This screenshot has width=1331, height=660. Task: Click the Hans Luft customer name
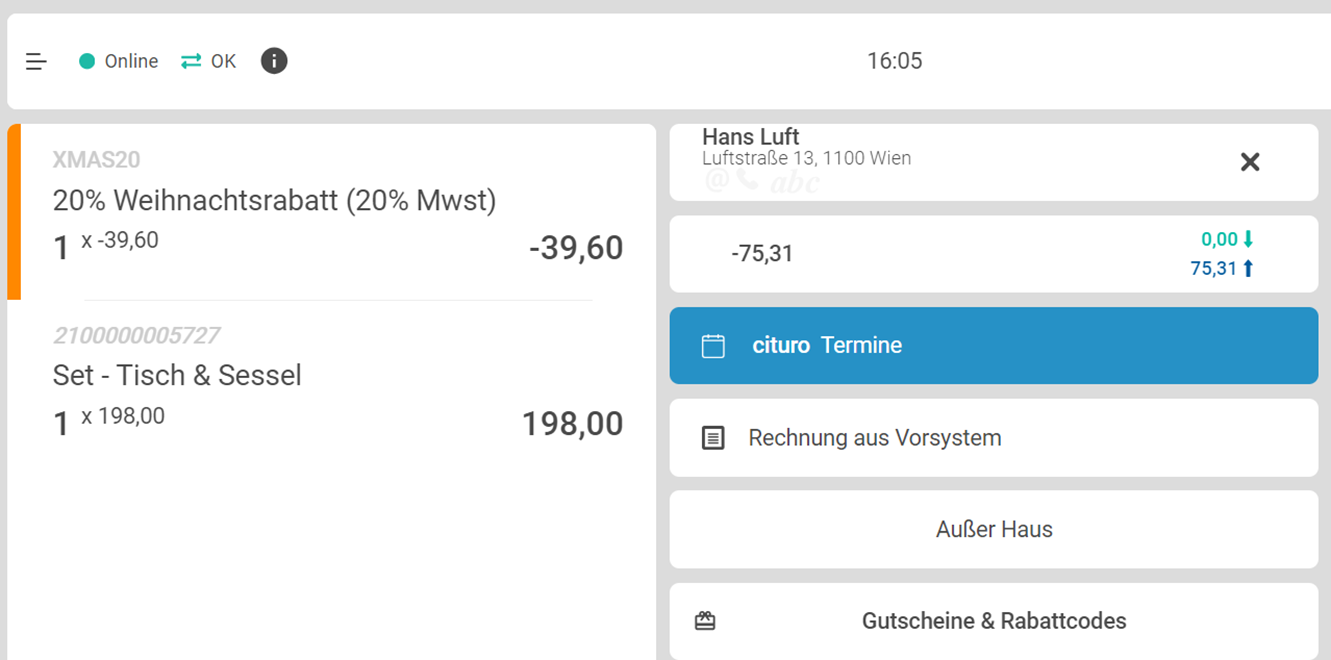751,137
